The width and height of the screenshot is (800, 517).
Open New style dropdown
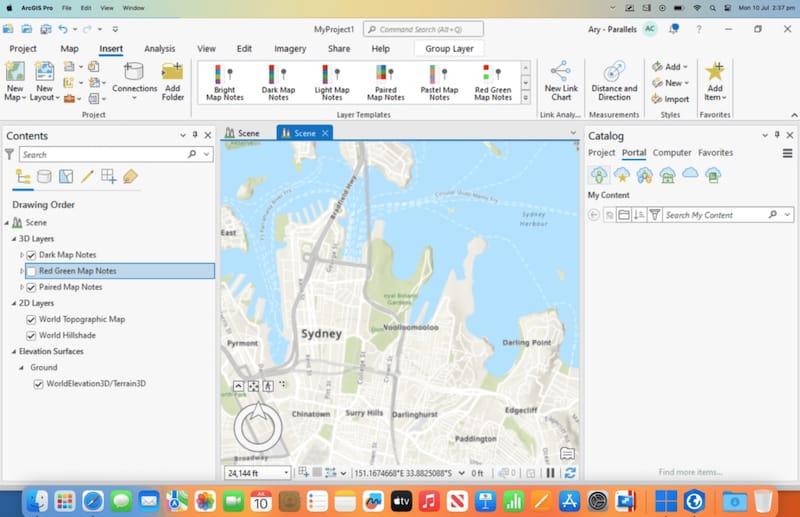point(670,83)
